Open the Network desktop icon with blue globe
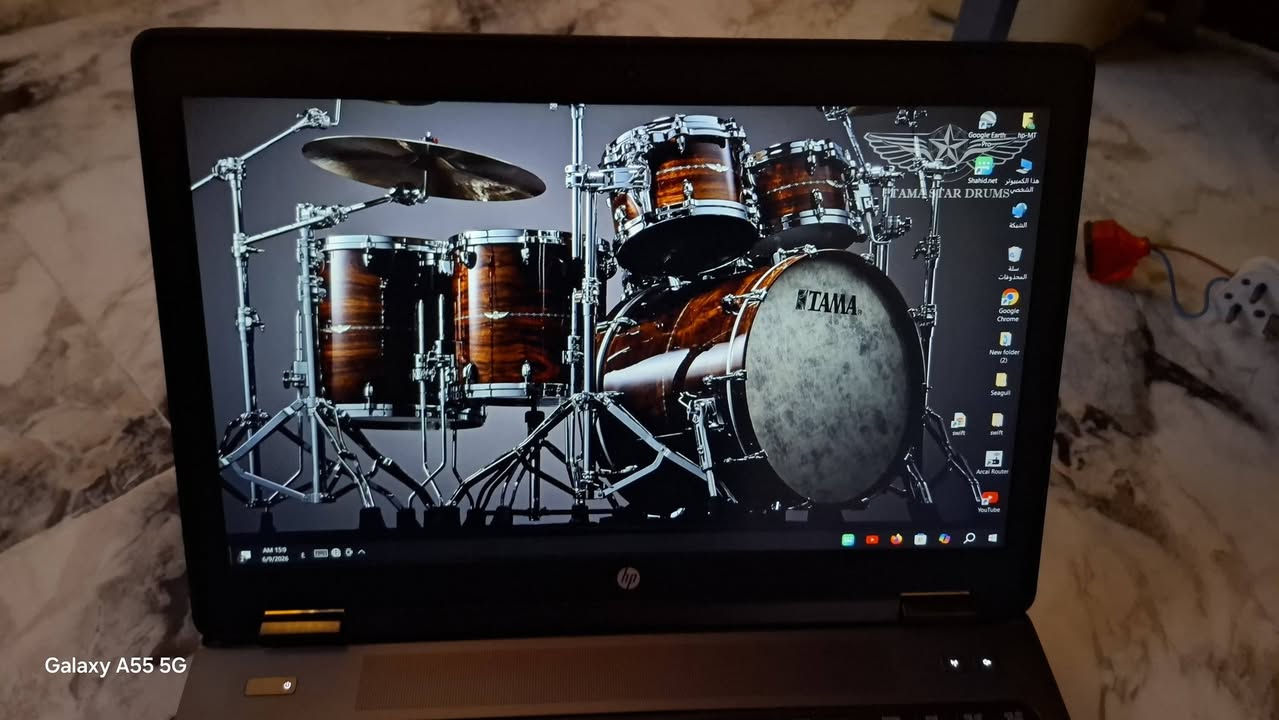 (1019, 214)
